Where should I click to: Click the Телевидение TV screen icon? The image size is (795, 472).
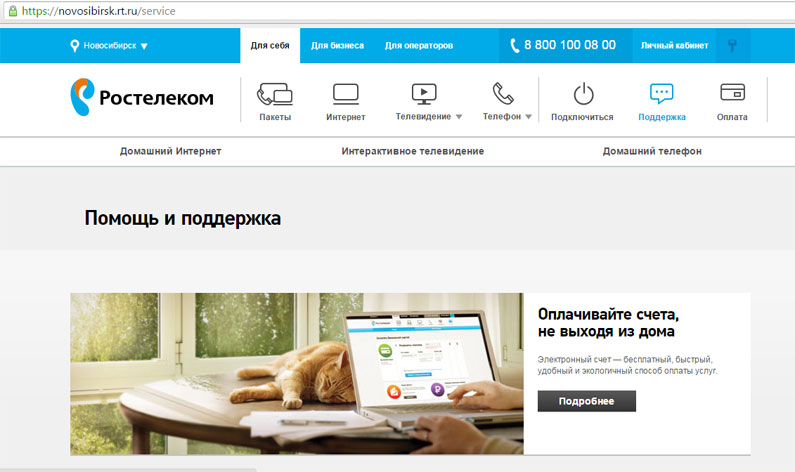pos(424,95)
